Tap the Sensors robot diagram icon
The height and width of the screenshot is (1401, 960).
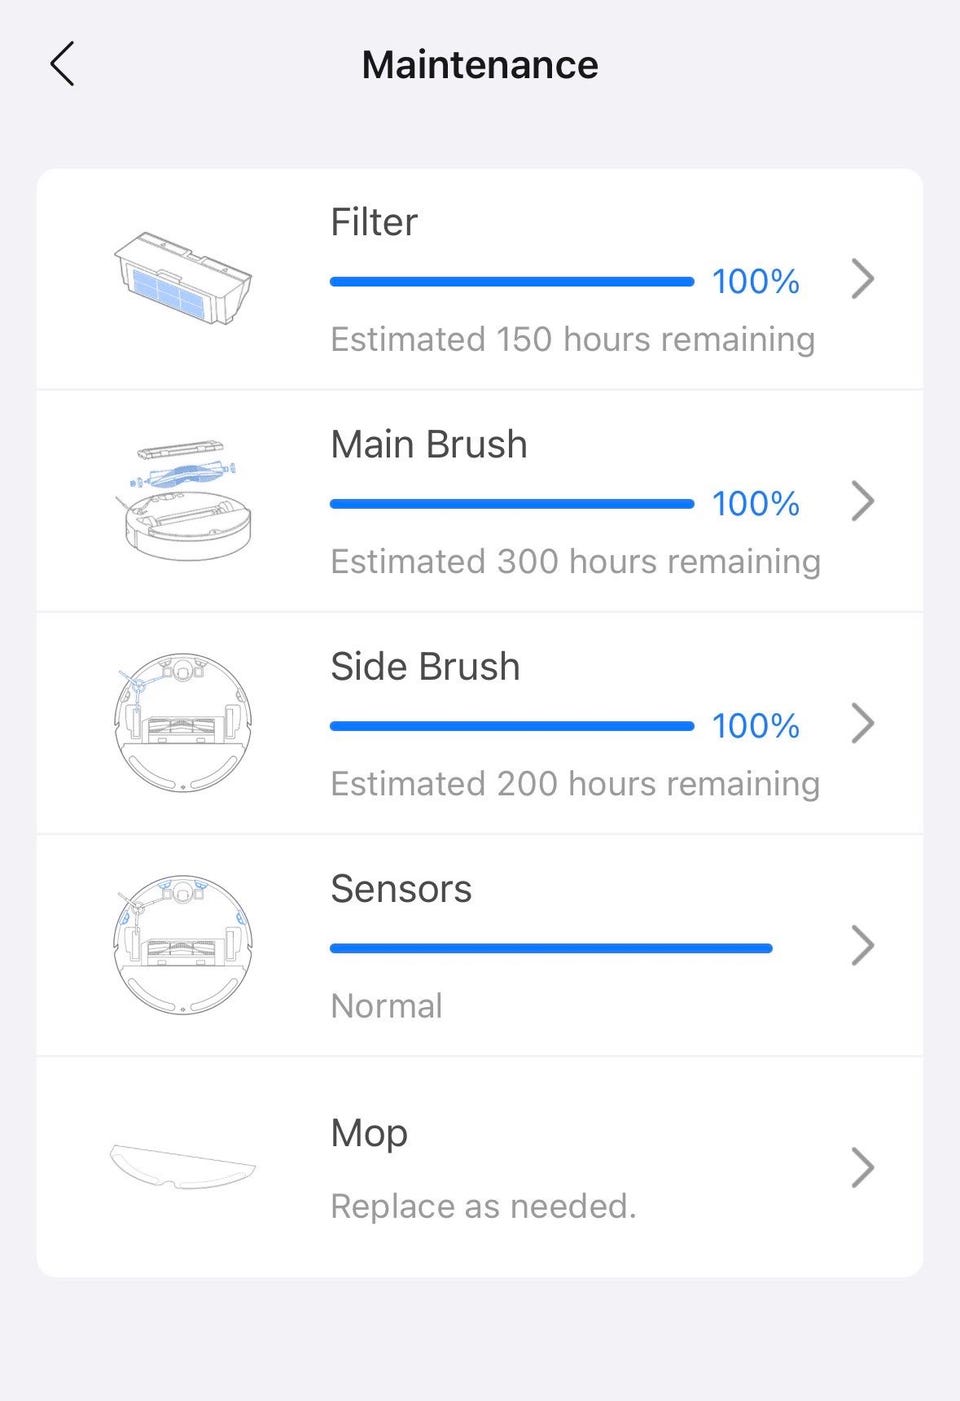pyautogui.click(x=183, y=944)
